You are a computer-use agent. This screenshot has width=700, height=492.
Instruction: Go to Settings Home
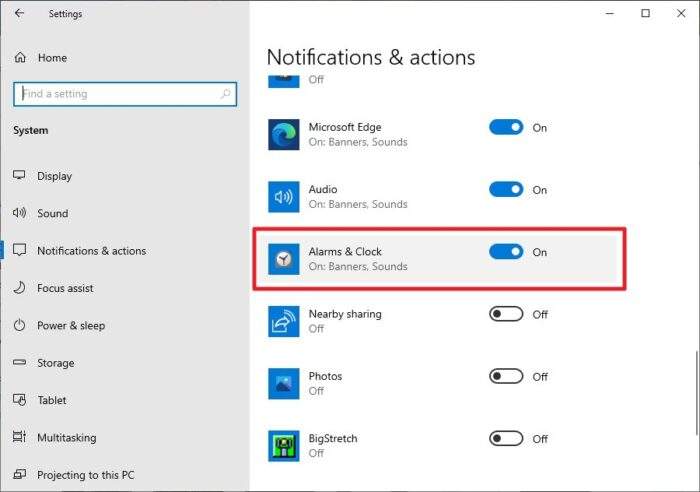coord(125,58)
